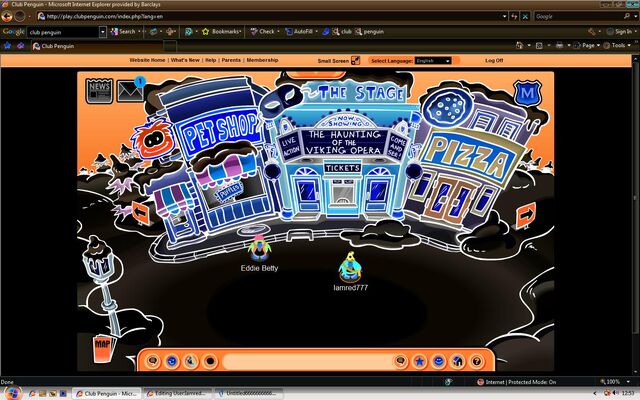Click the taskbar clock showing 12:53
Image resolution: width=640 pixels, height=400 pixels.
coord(628,393)
